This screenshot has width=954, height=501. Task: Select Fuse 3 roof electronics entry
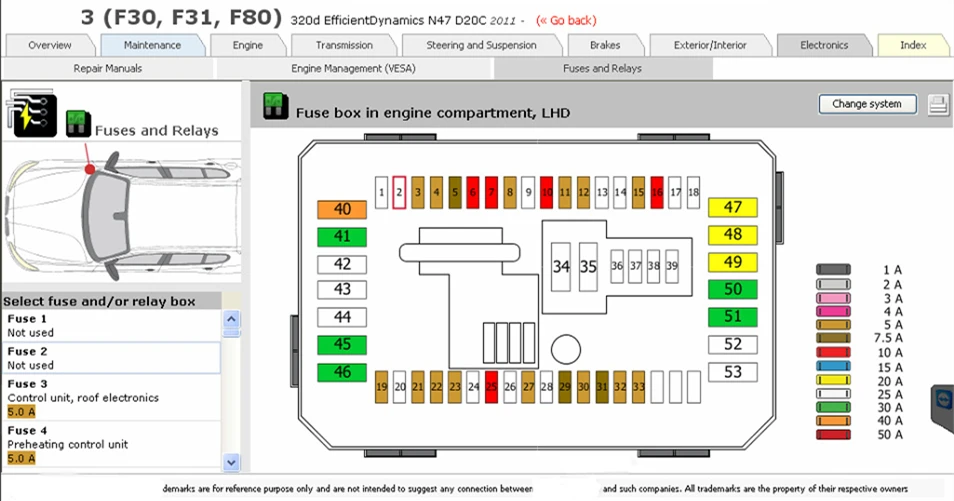[111, 398]
